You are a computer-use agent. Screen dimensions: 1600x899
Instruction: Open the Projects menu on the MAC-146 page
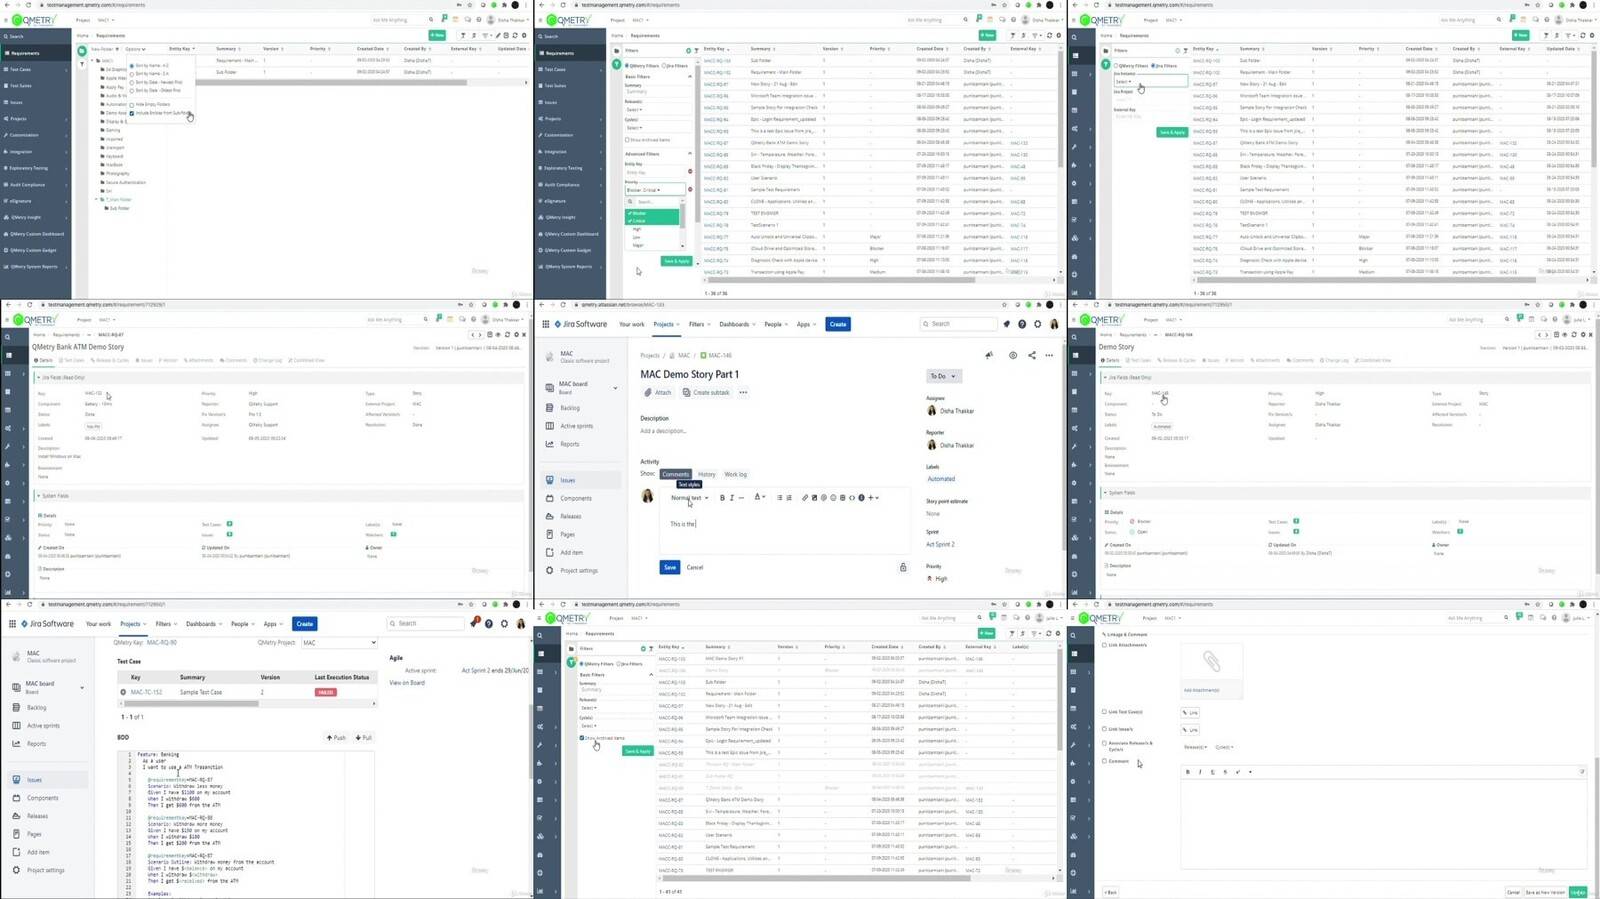tap(666, 324)
